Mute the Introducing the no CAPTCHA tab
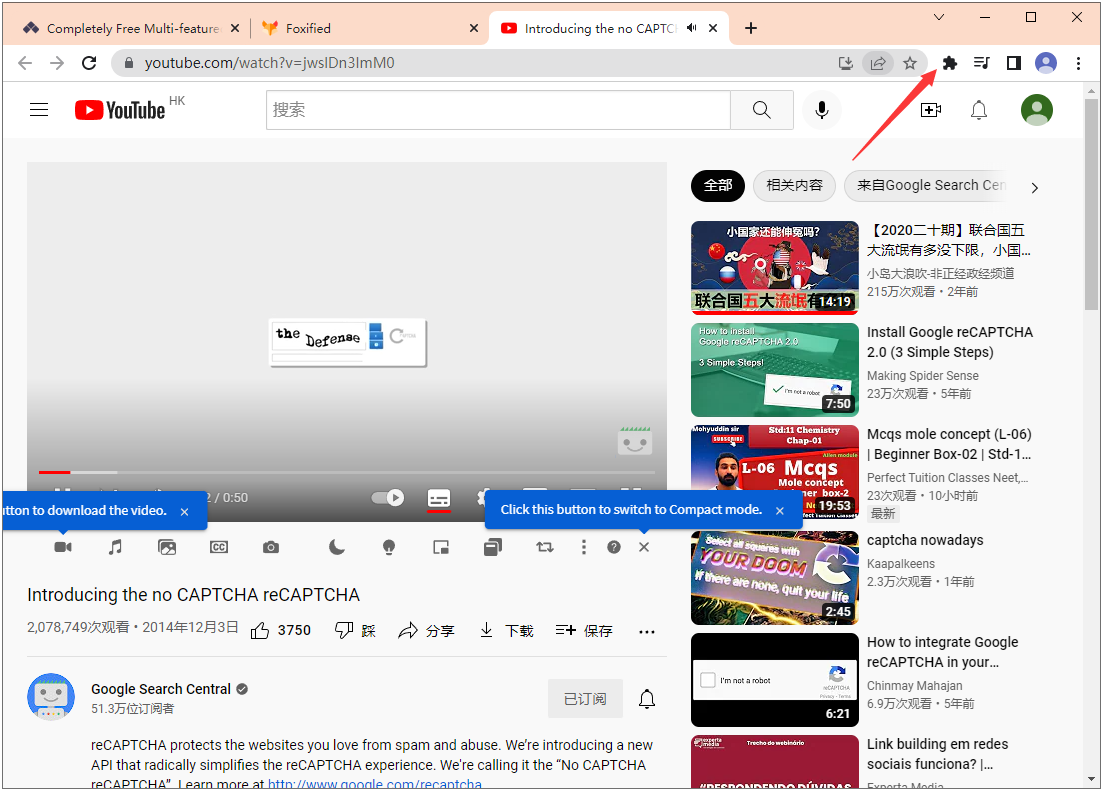Image resolution: width=1103 pixels, height=791 pixels. [x=692, y=28]
